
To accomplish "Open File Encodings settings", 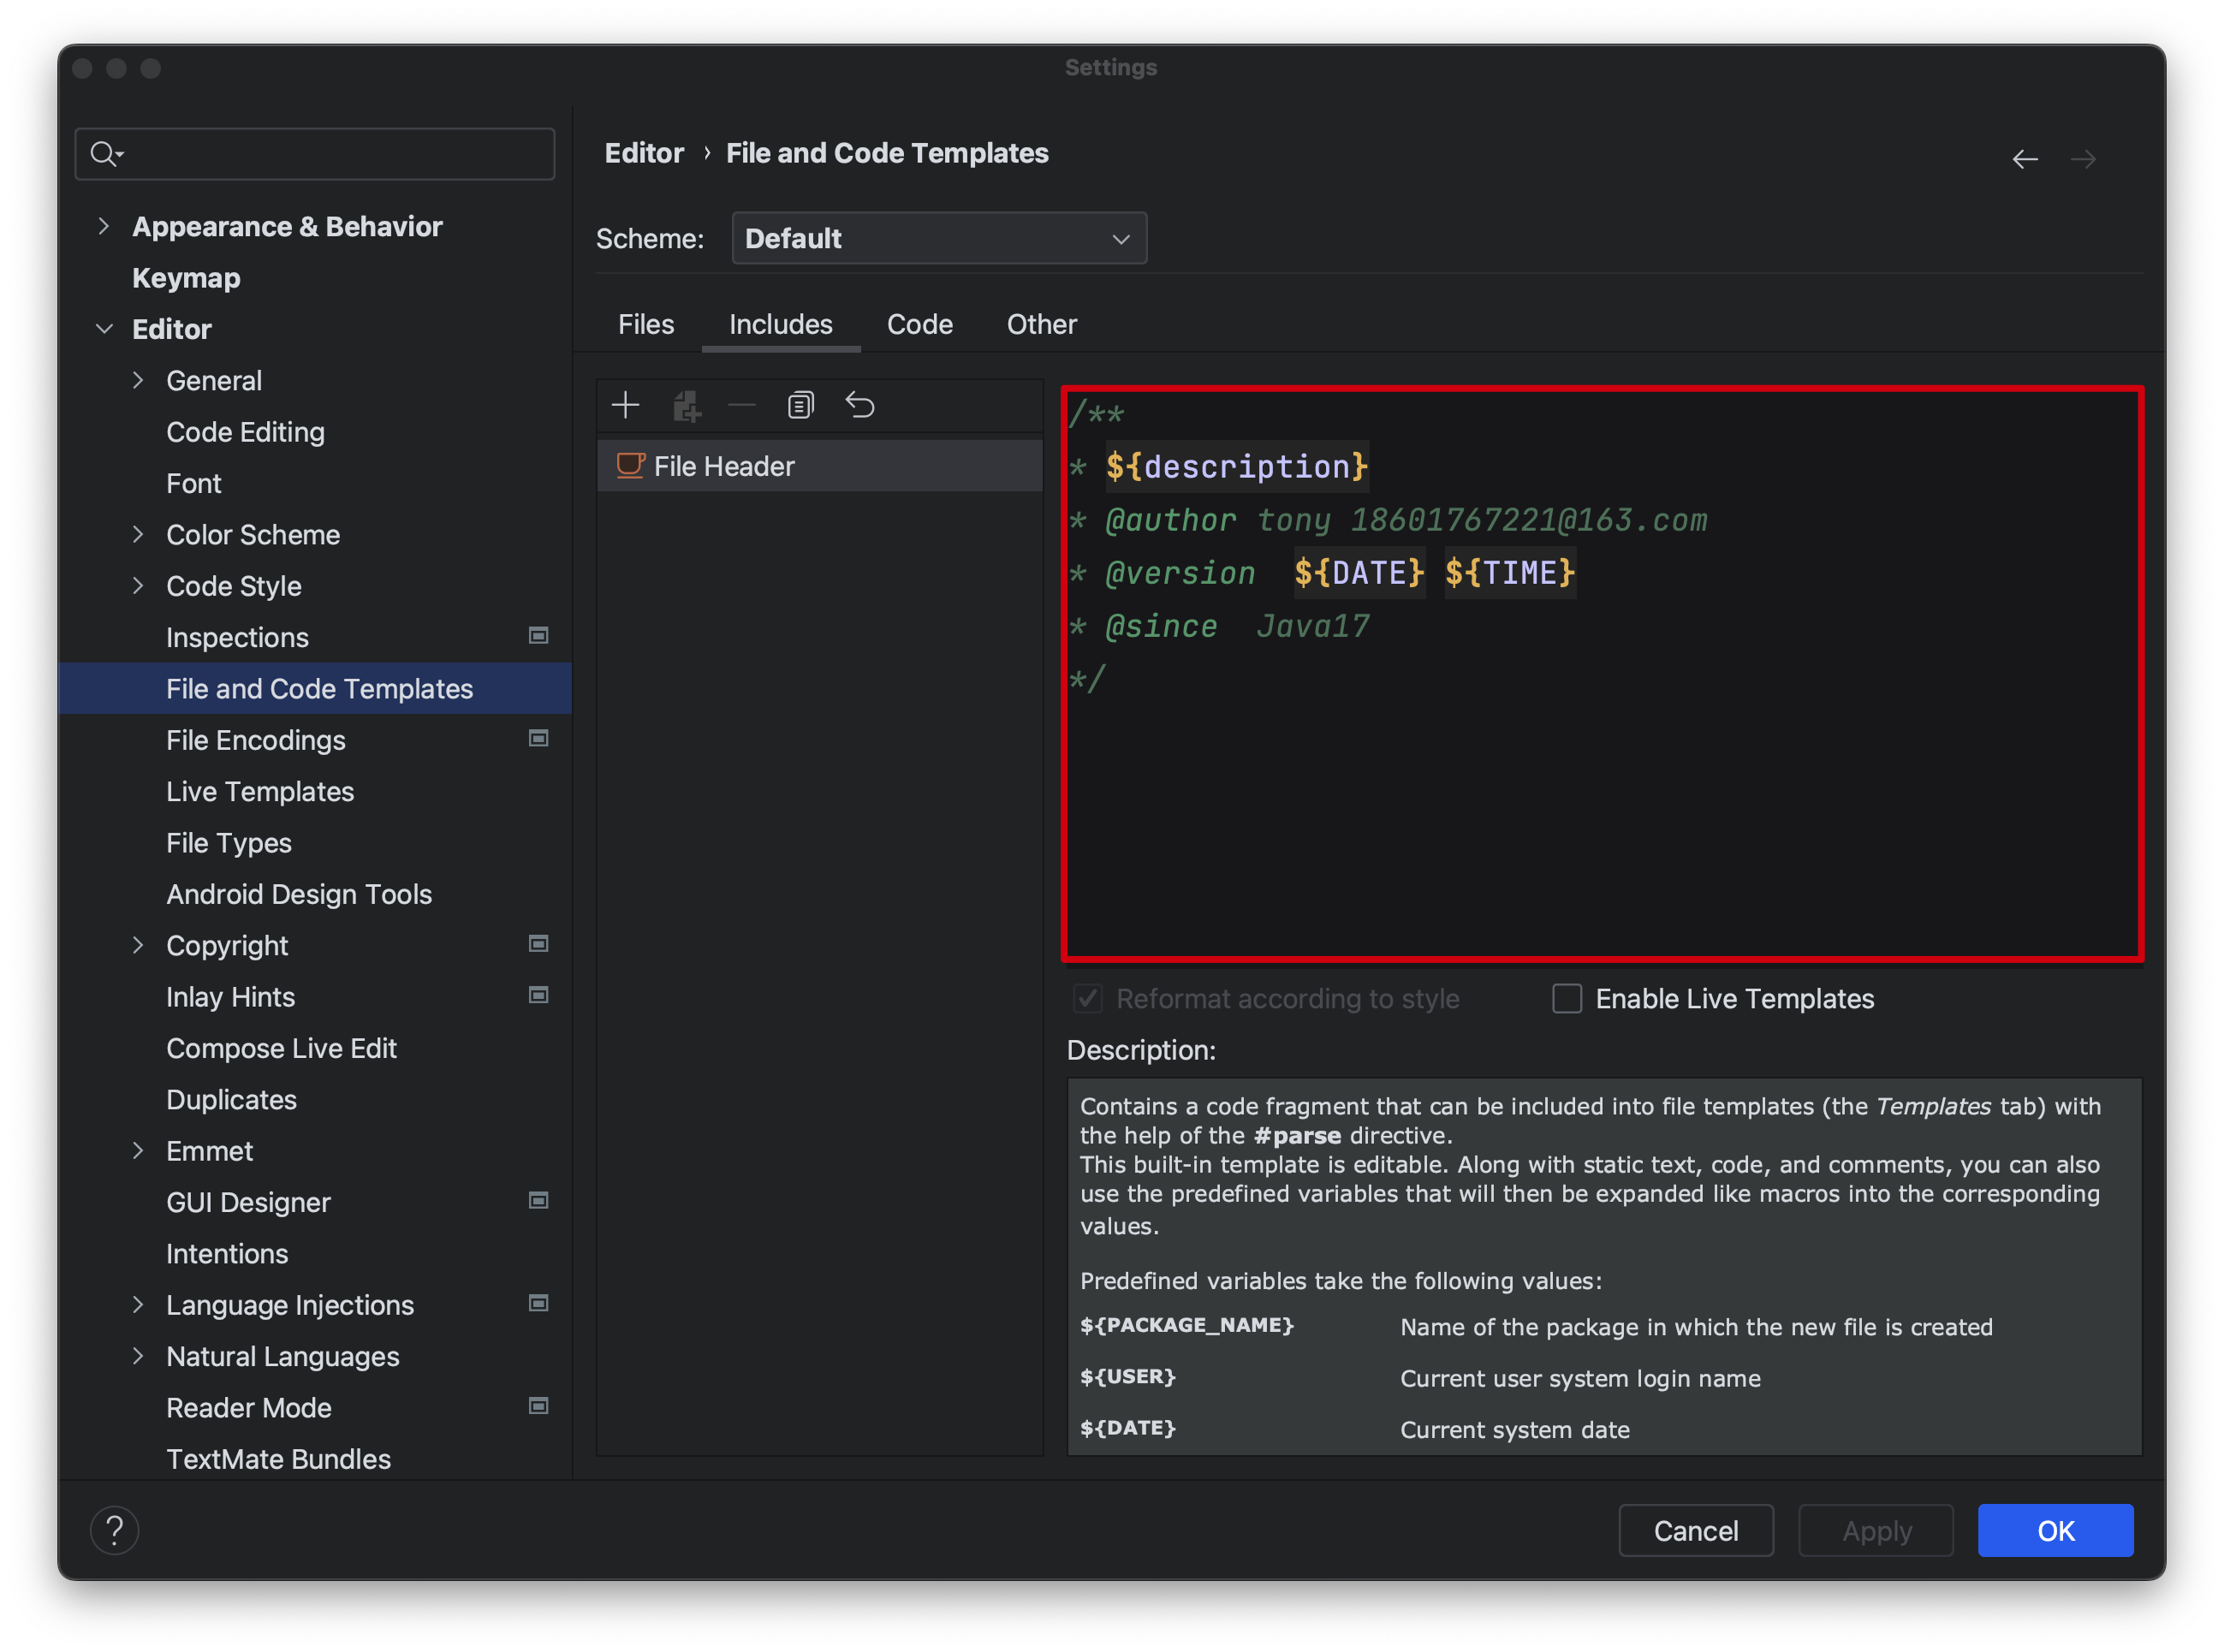I will point(255,740).
